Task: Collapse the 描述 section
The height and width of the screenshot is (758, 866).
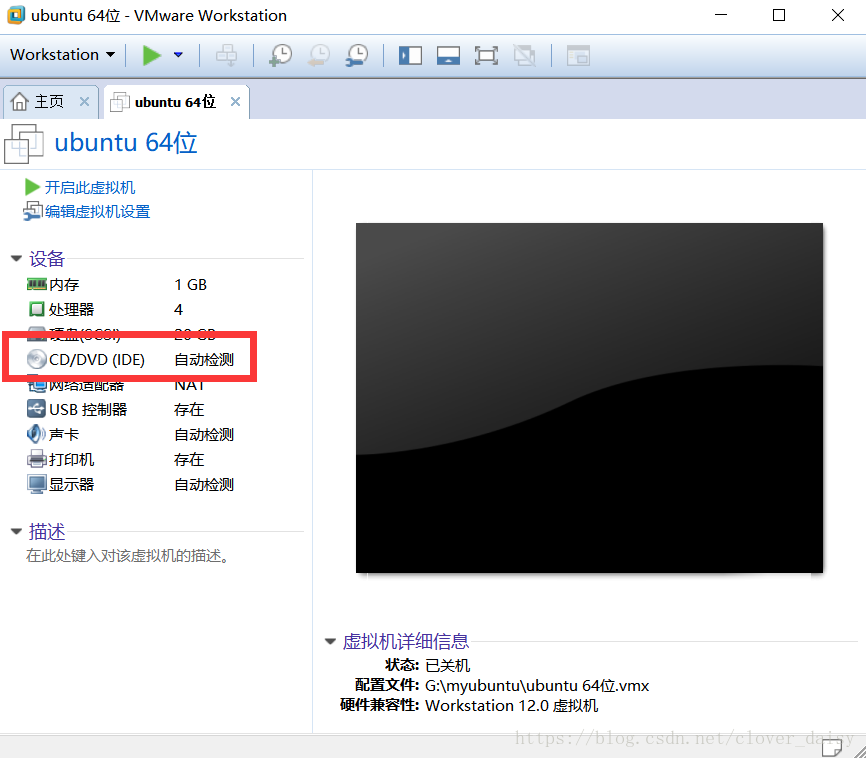Action: [17, 531]
